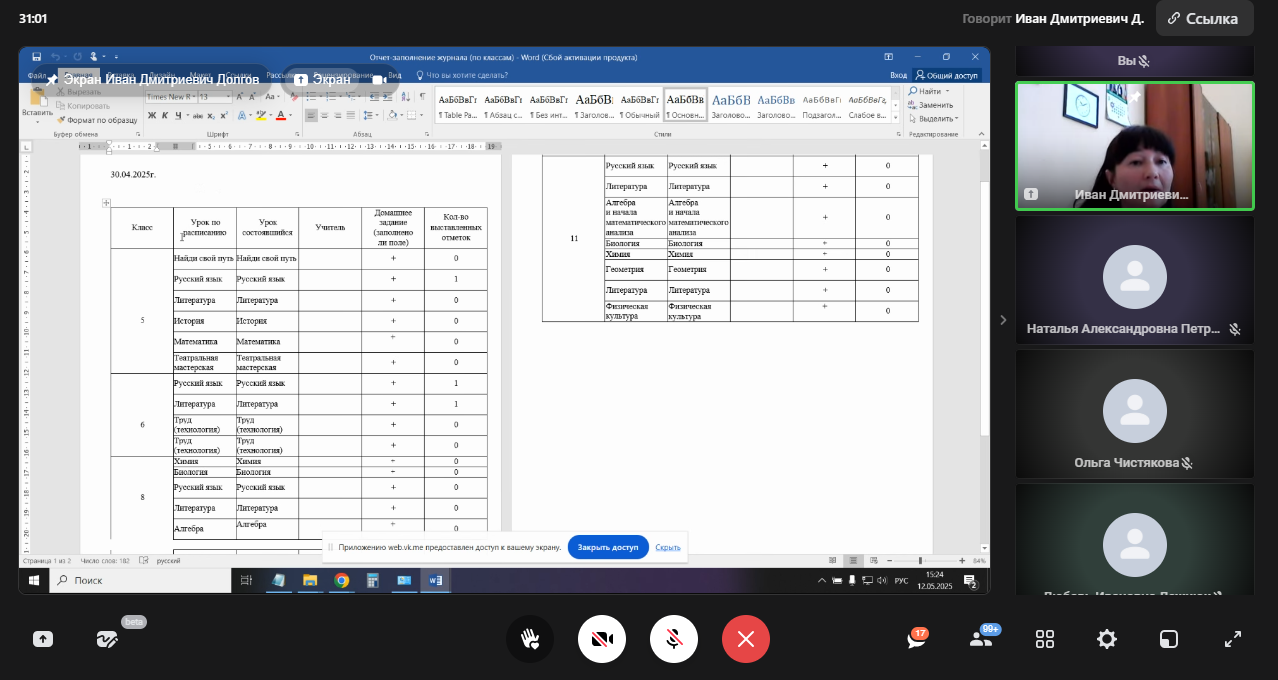Minimize call to picture-in-picture window
The width and height of the screenshot is (1278, 680).
pyautogui.click(x=1169, y=639)
